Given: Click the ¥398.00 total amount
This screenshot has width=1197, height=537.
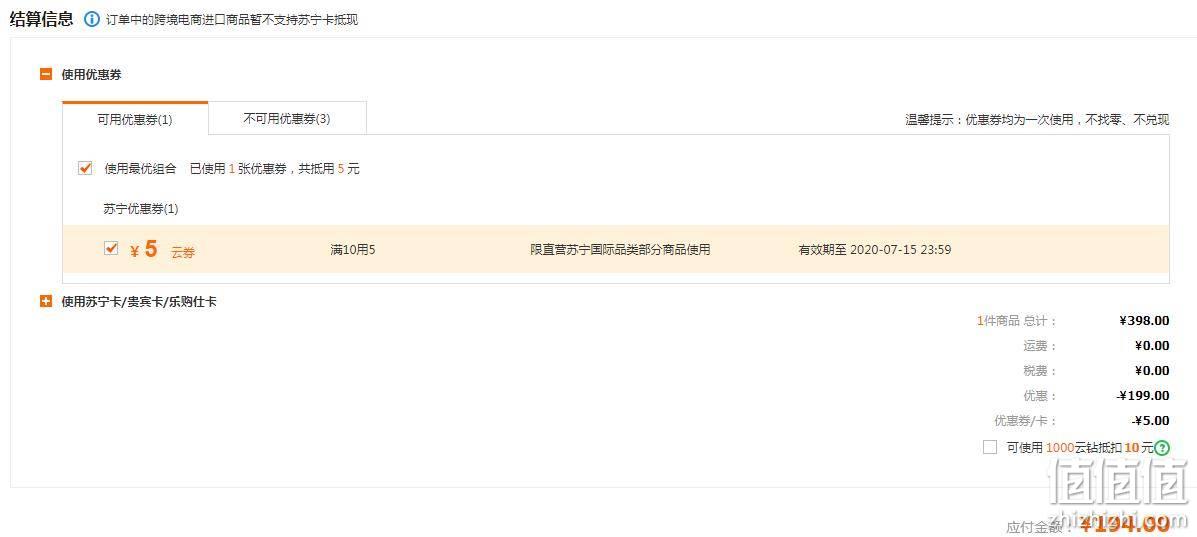Looking at the screenshot, I should coord(1144,321).
